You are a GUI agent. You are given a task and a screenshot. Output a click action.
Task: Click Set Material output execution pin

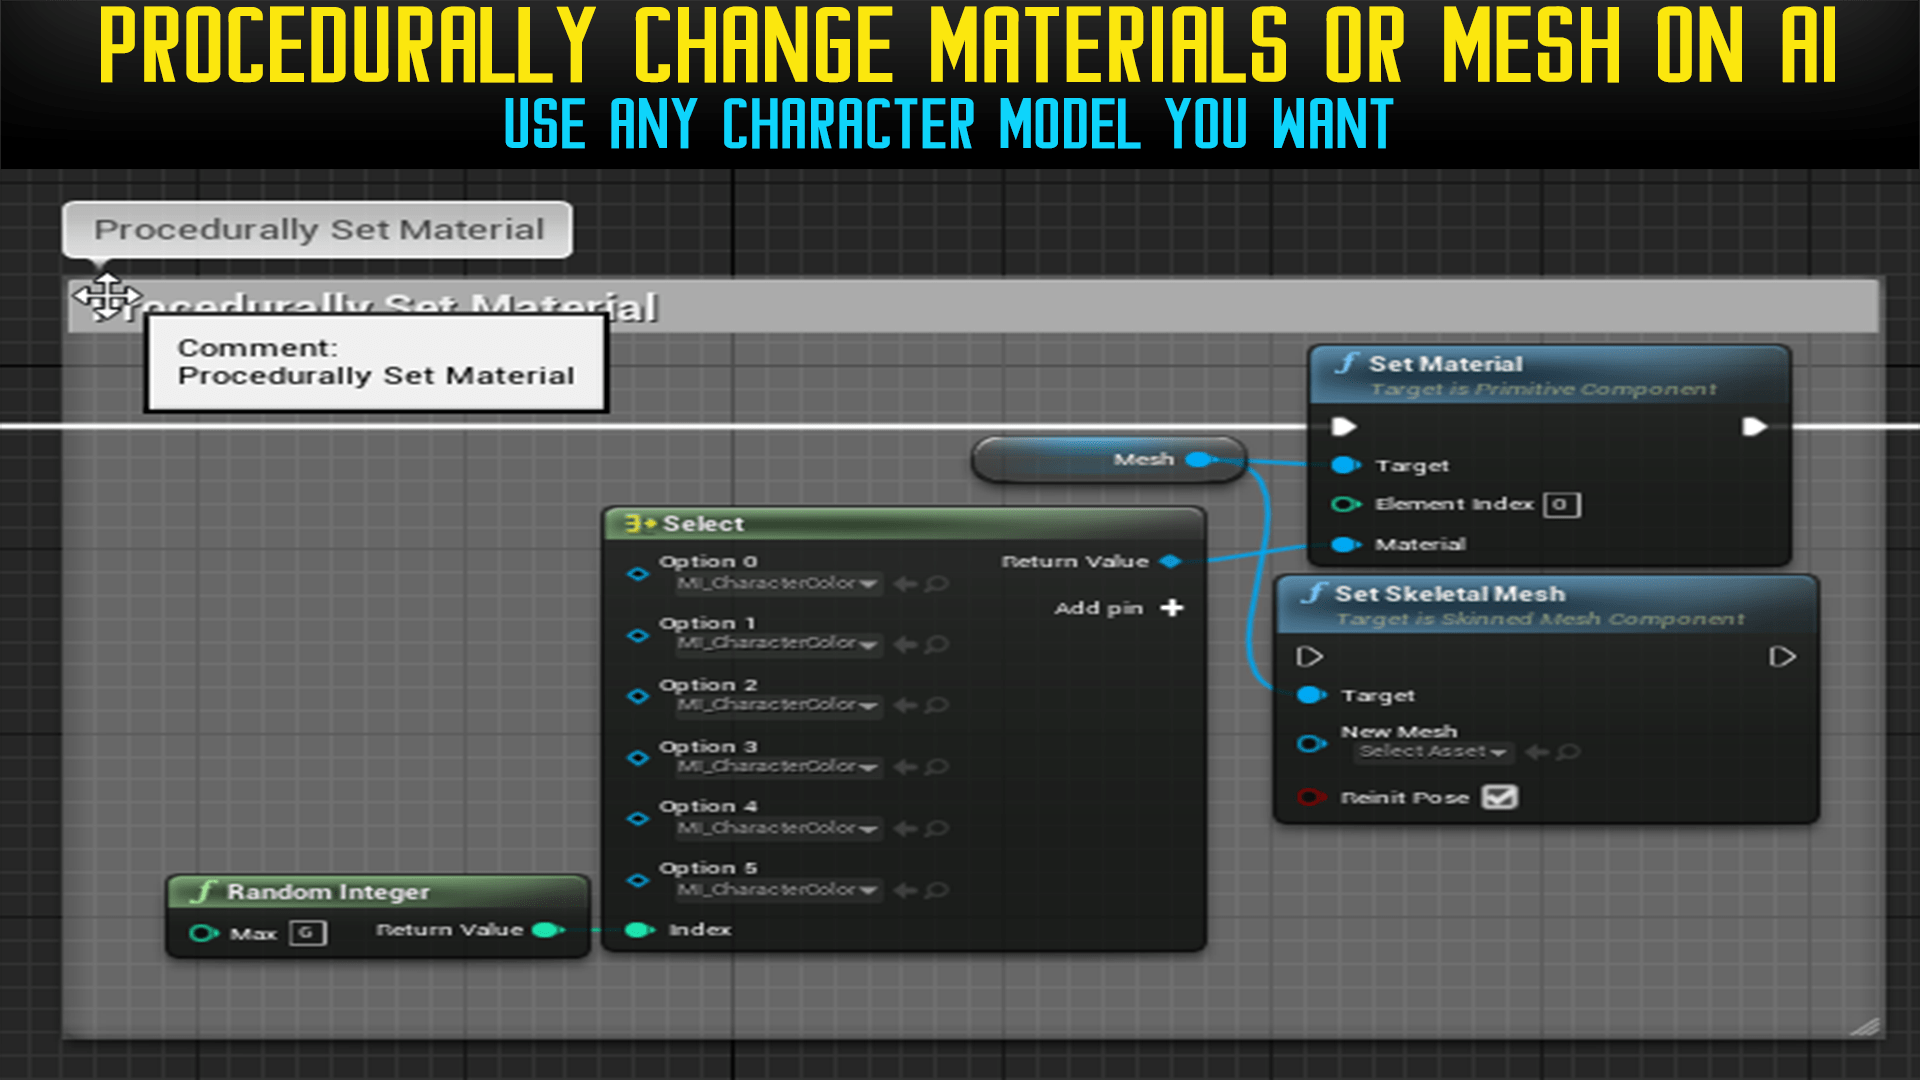point(1754,427)
